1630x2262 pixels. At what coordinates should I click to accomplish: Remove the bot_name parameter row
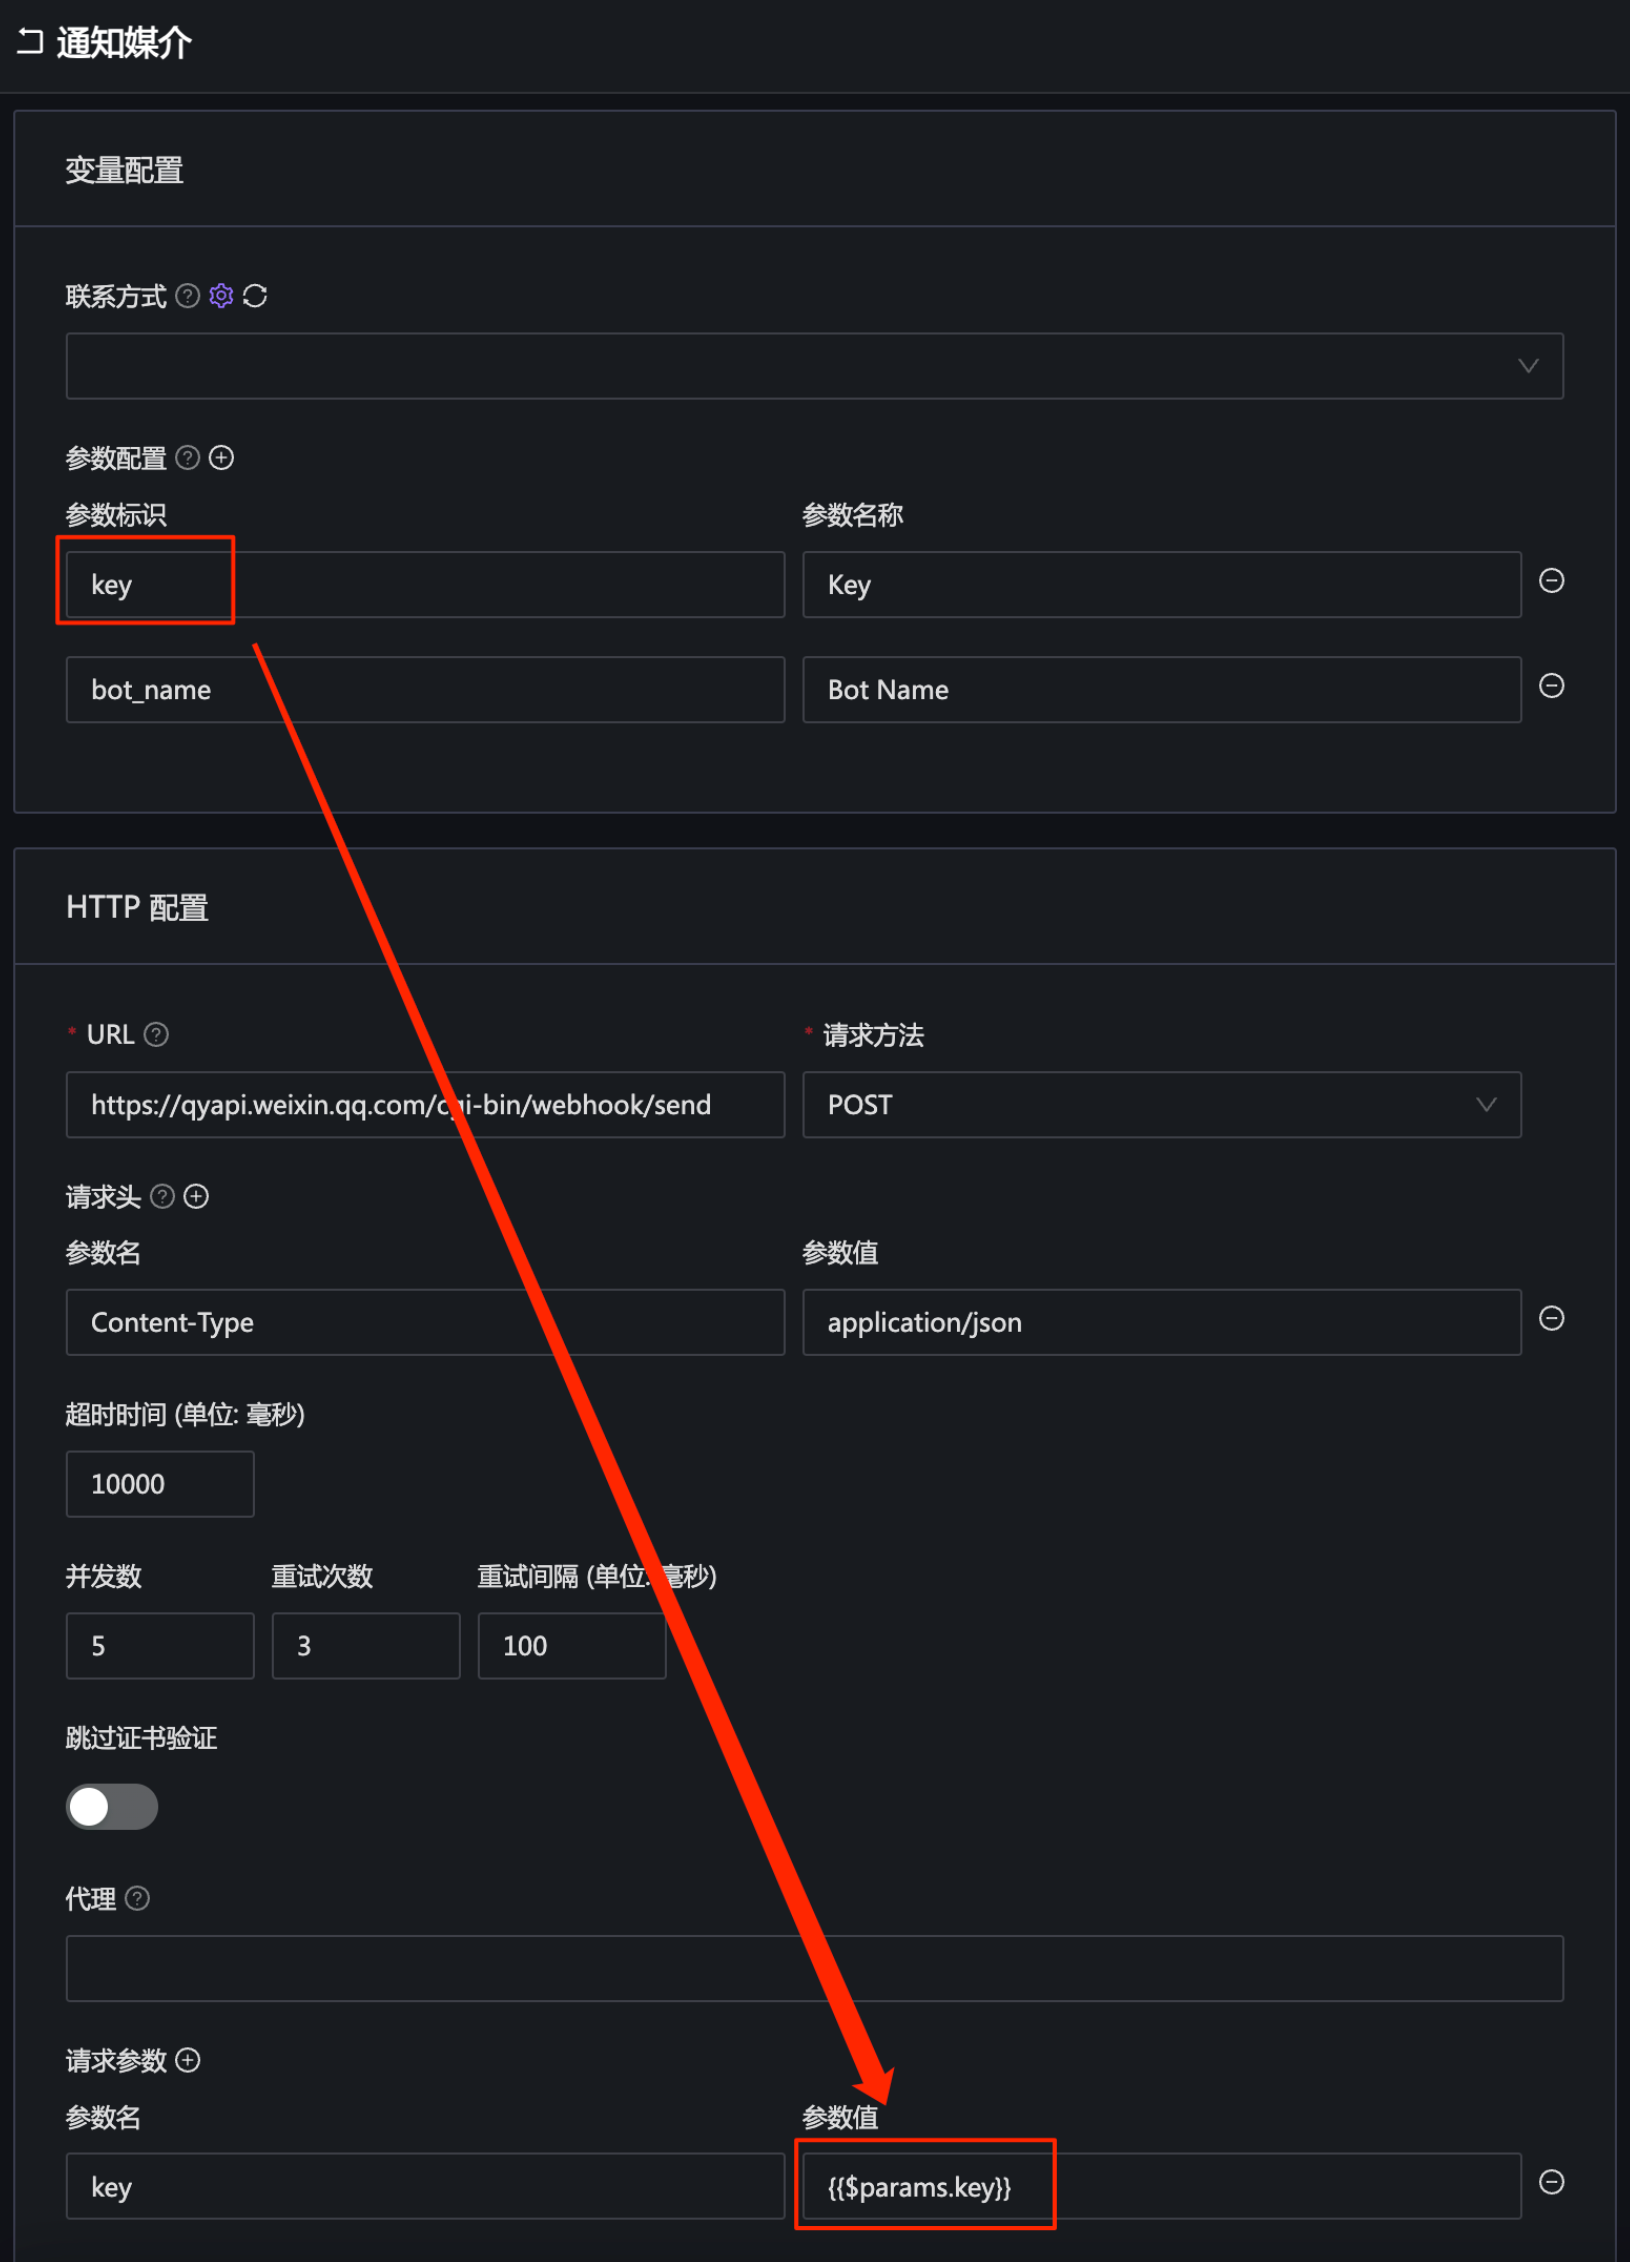[x=1551, y=686]
